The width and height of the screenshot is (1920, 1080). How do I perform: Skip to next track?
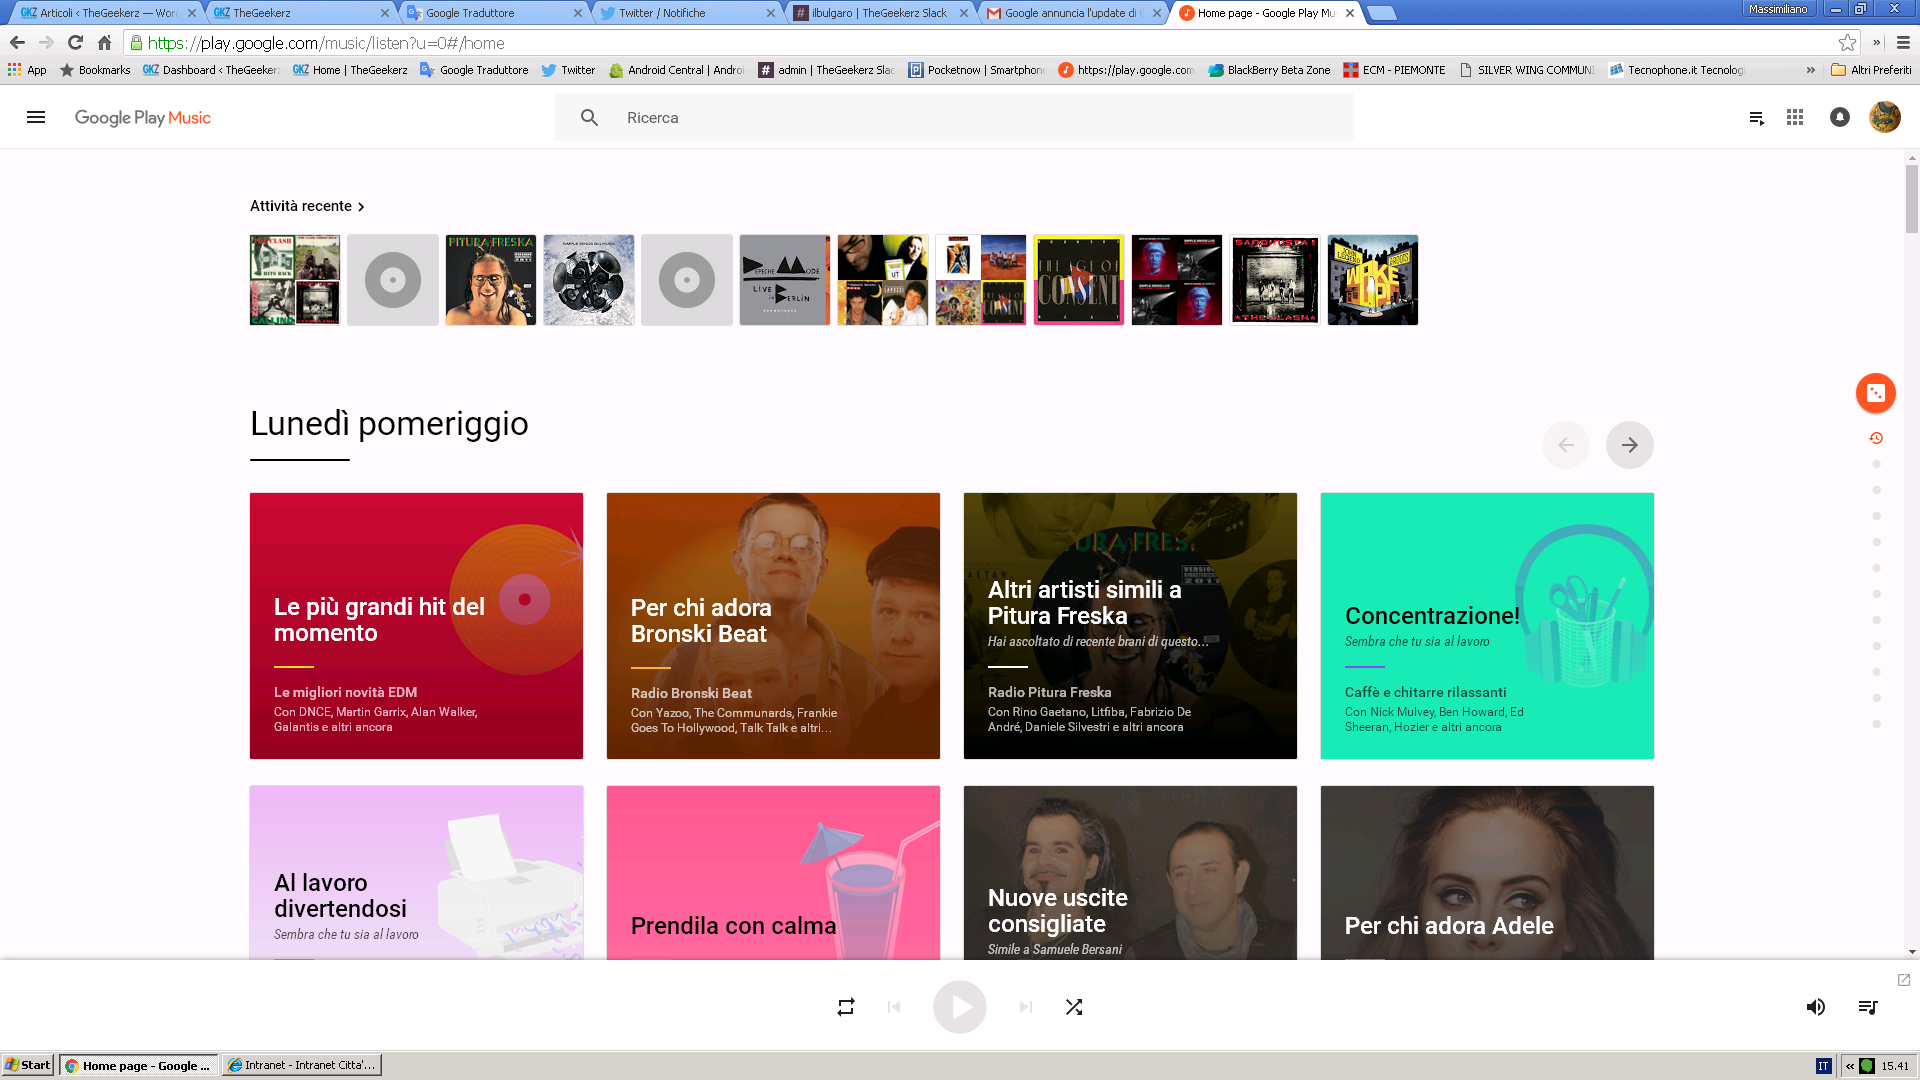point(1026,1007)
